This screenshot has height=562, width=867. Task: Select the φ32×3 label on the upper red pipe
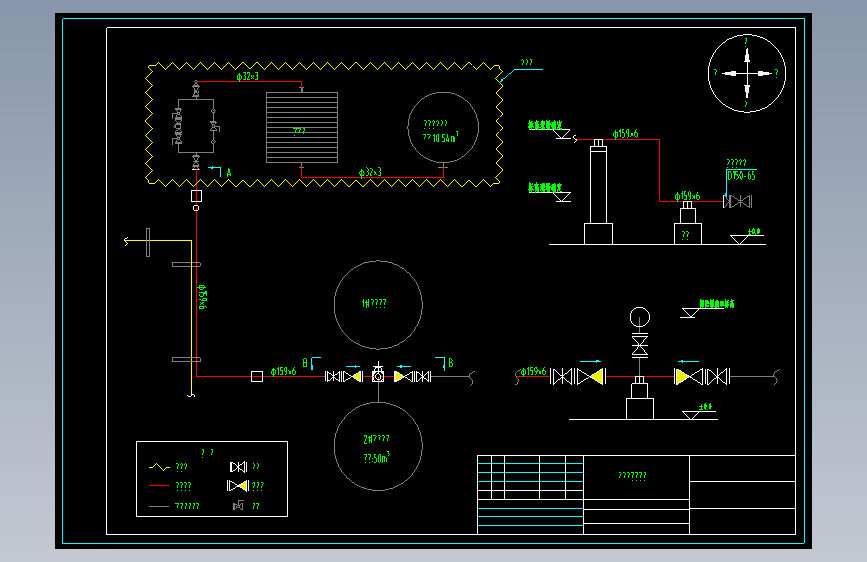(x=247, y=76)
